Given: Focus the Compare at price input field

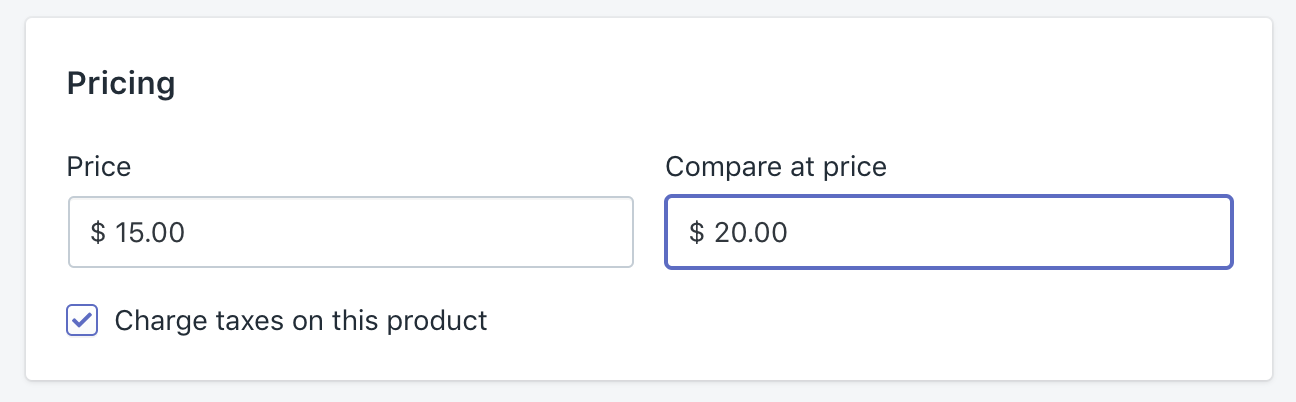Looking at the screenshot, I should [948, 232].
